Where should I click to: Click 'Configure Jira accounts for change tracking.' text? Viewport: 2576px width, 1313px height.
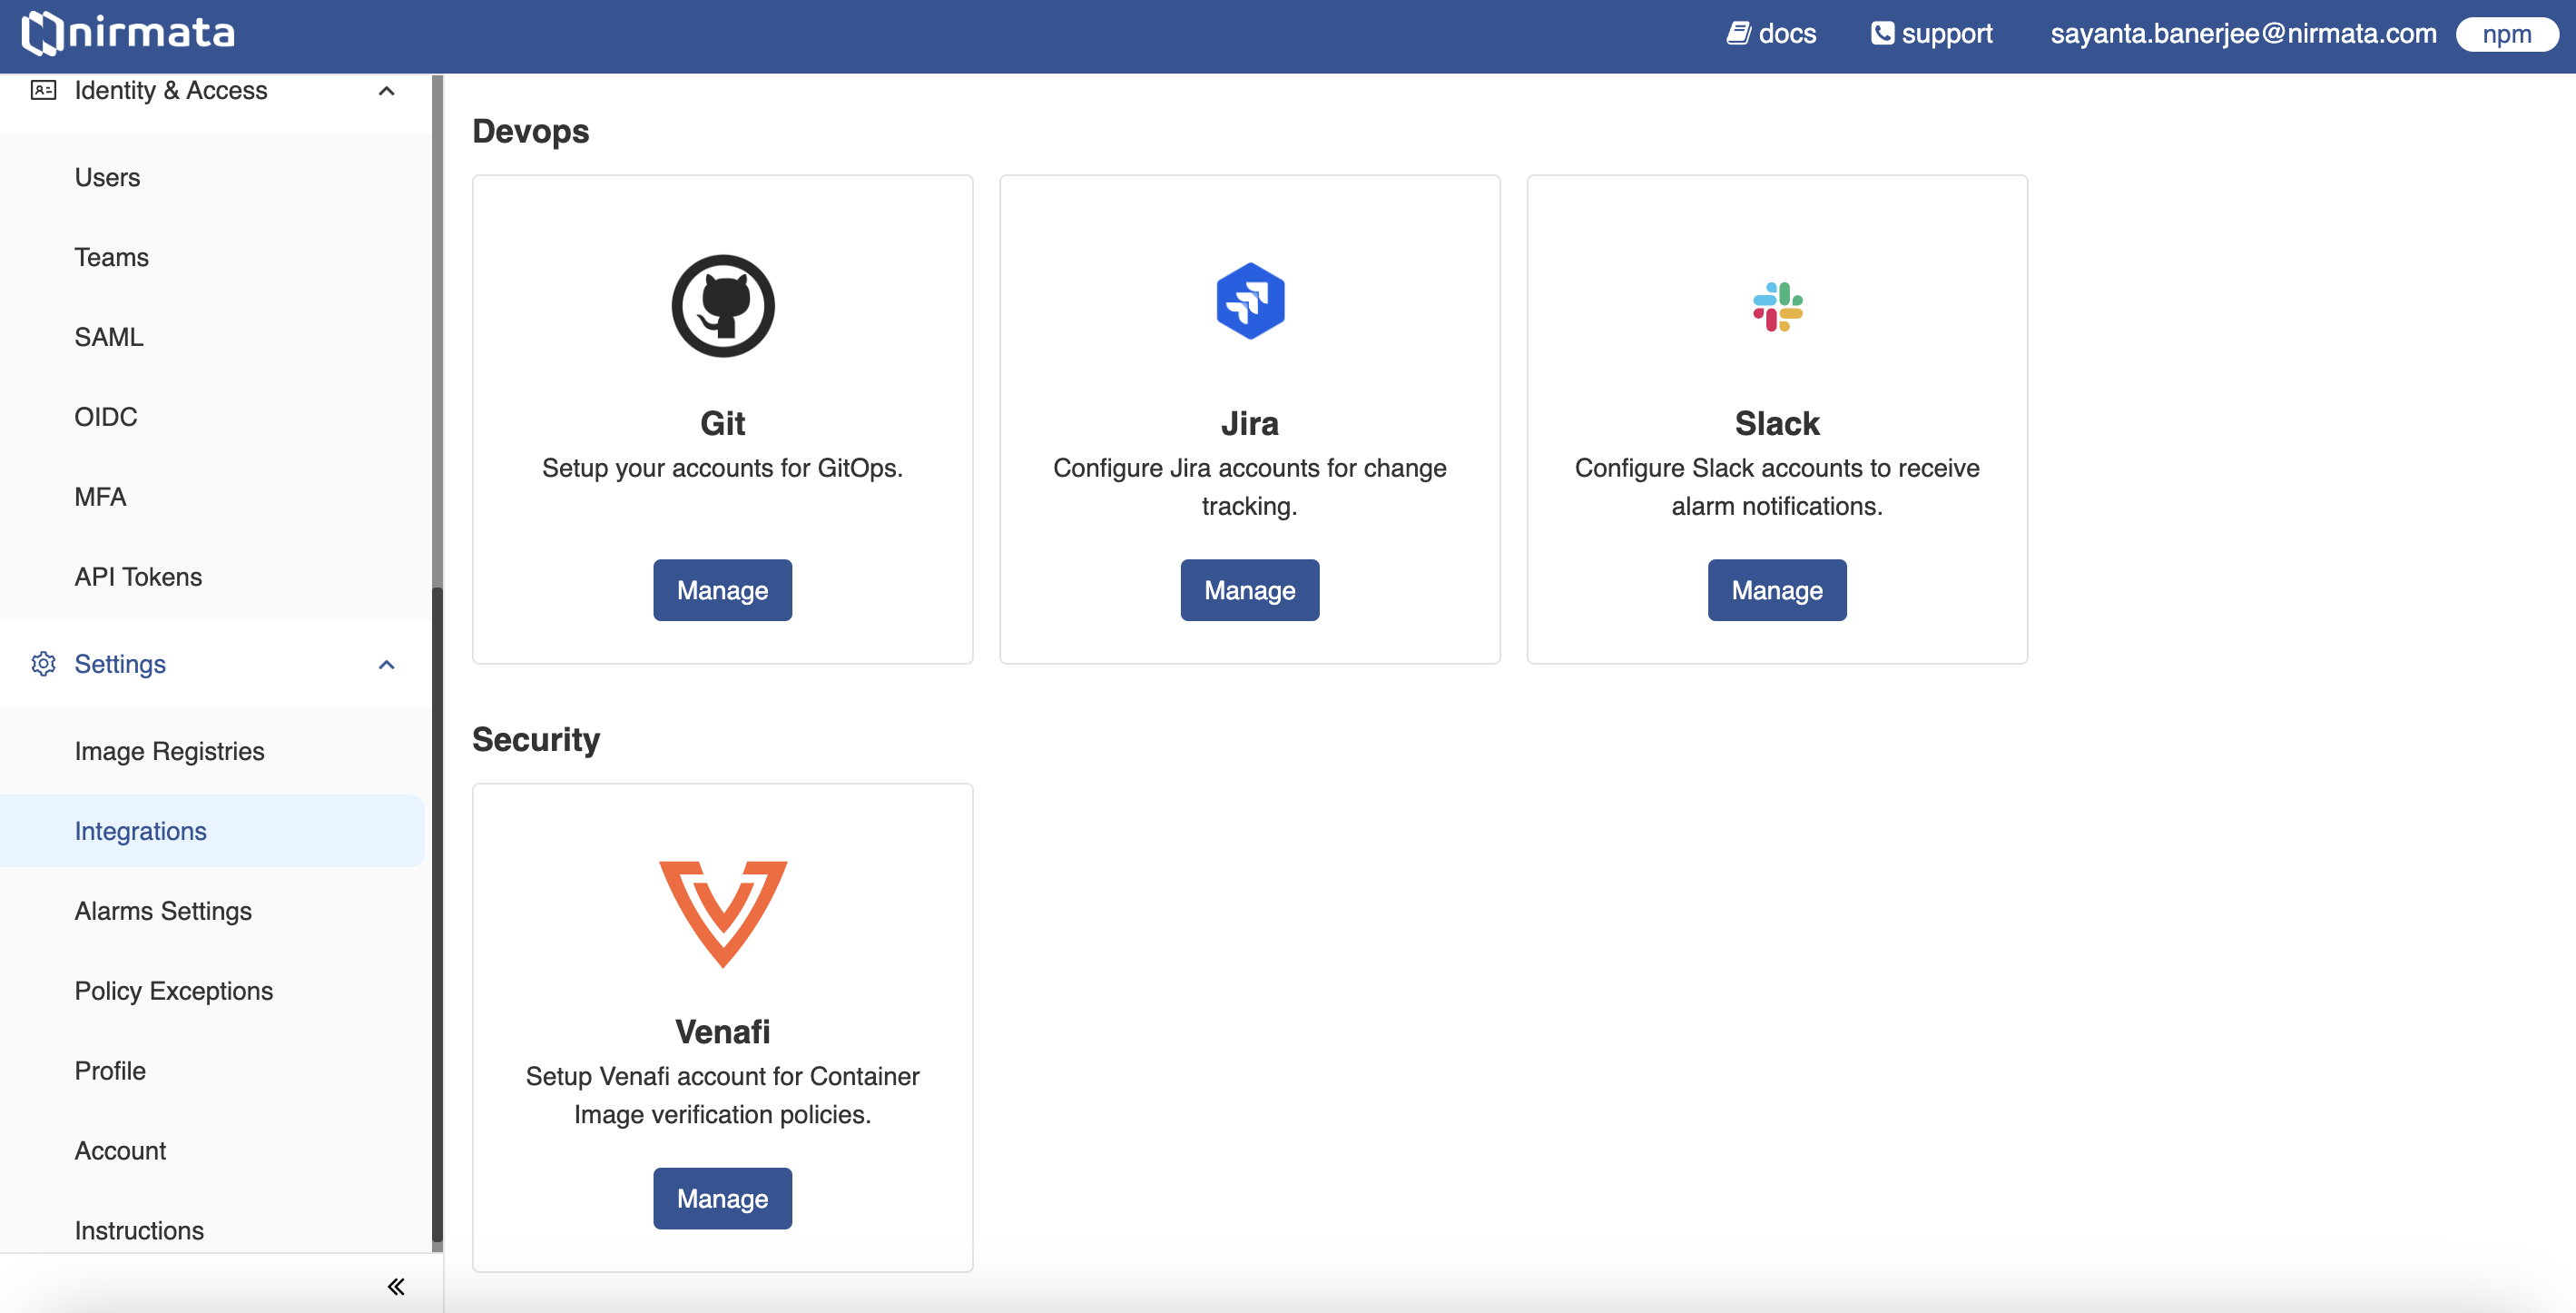[x=1249, y=487]
